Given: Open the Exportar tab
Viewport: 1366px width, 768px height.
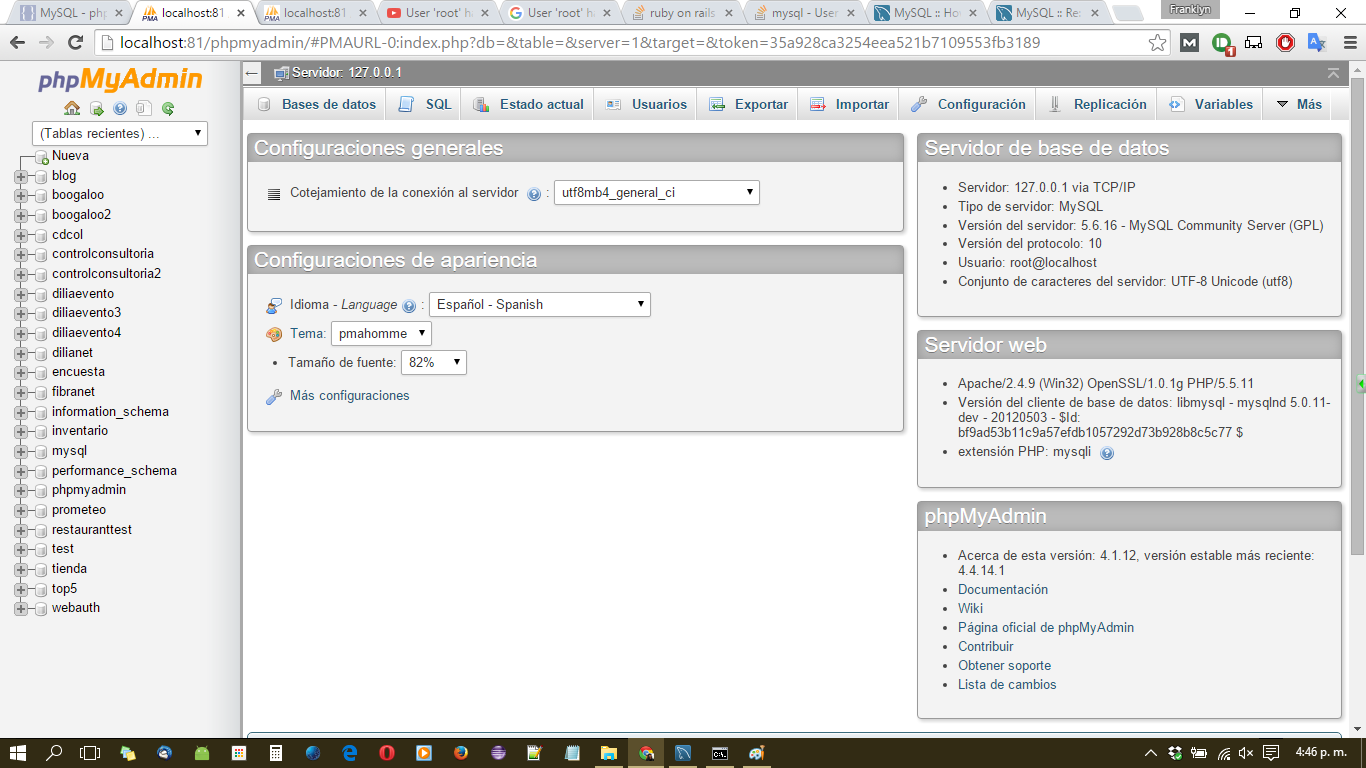Looking at the screenshot, I should [748, 104].
